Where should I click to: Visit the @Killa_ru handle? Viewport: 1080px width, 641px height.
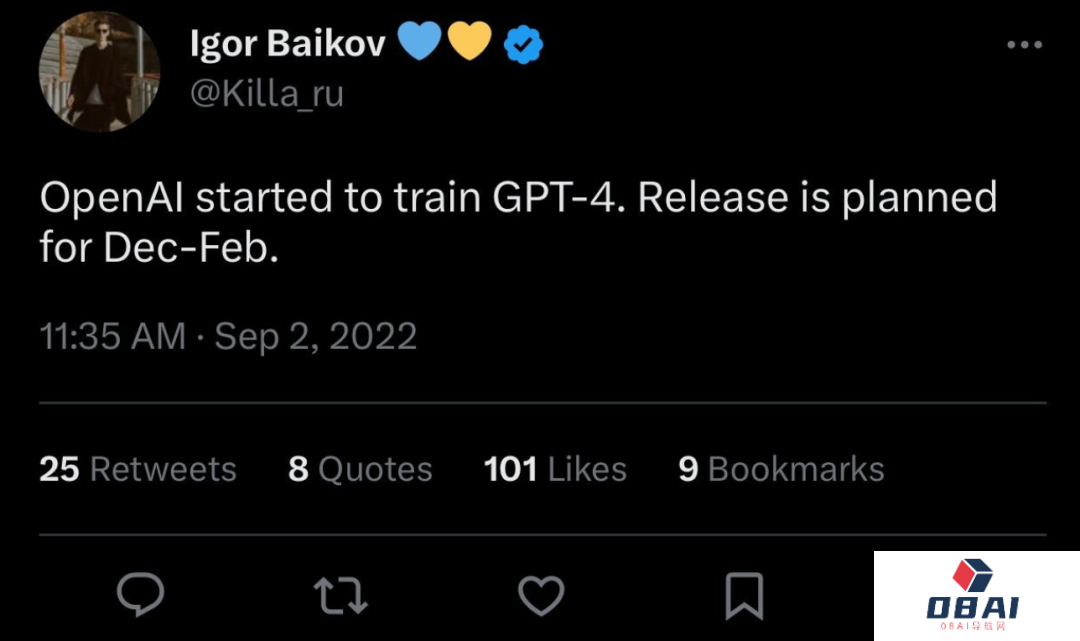[266, 94]
